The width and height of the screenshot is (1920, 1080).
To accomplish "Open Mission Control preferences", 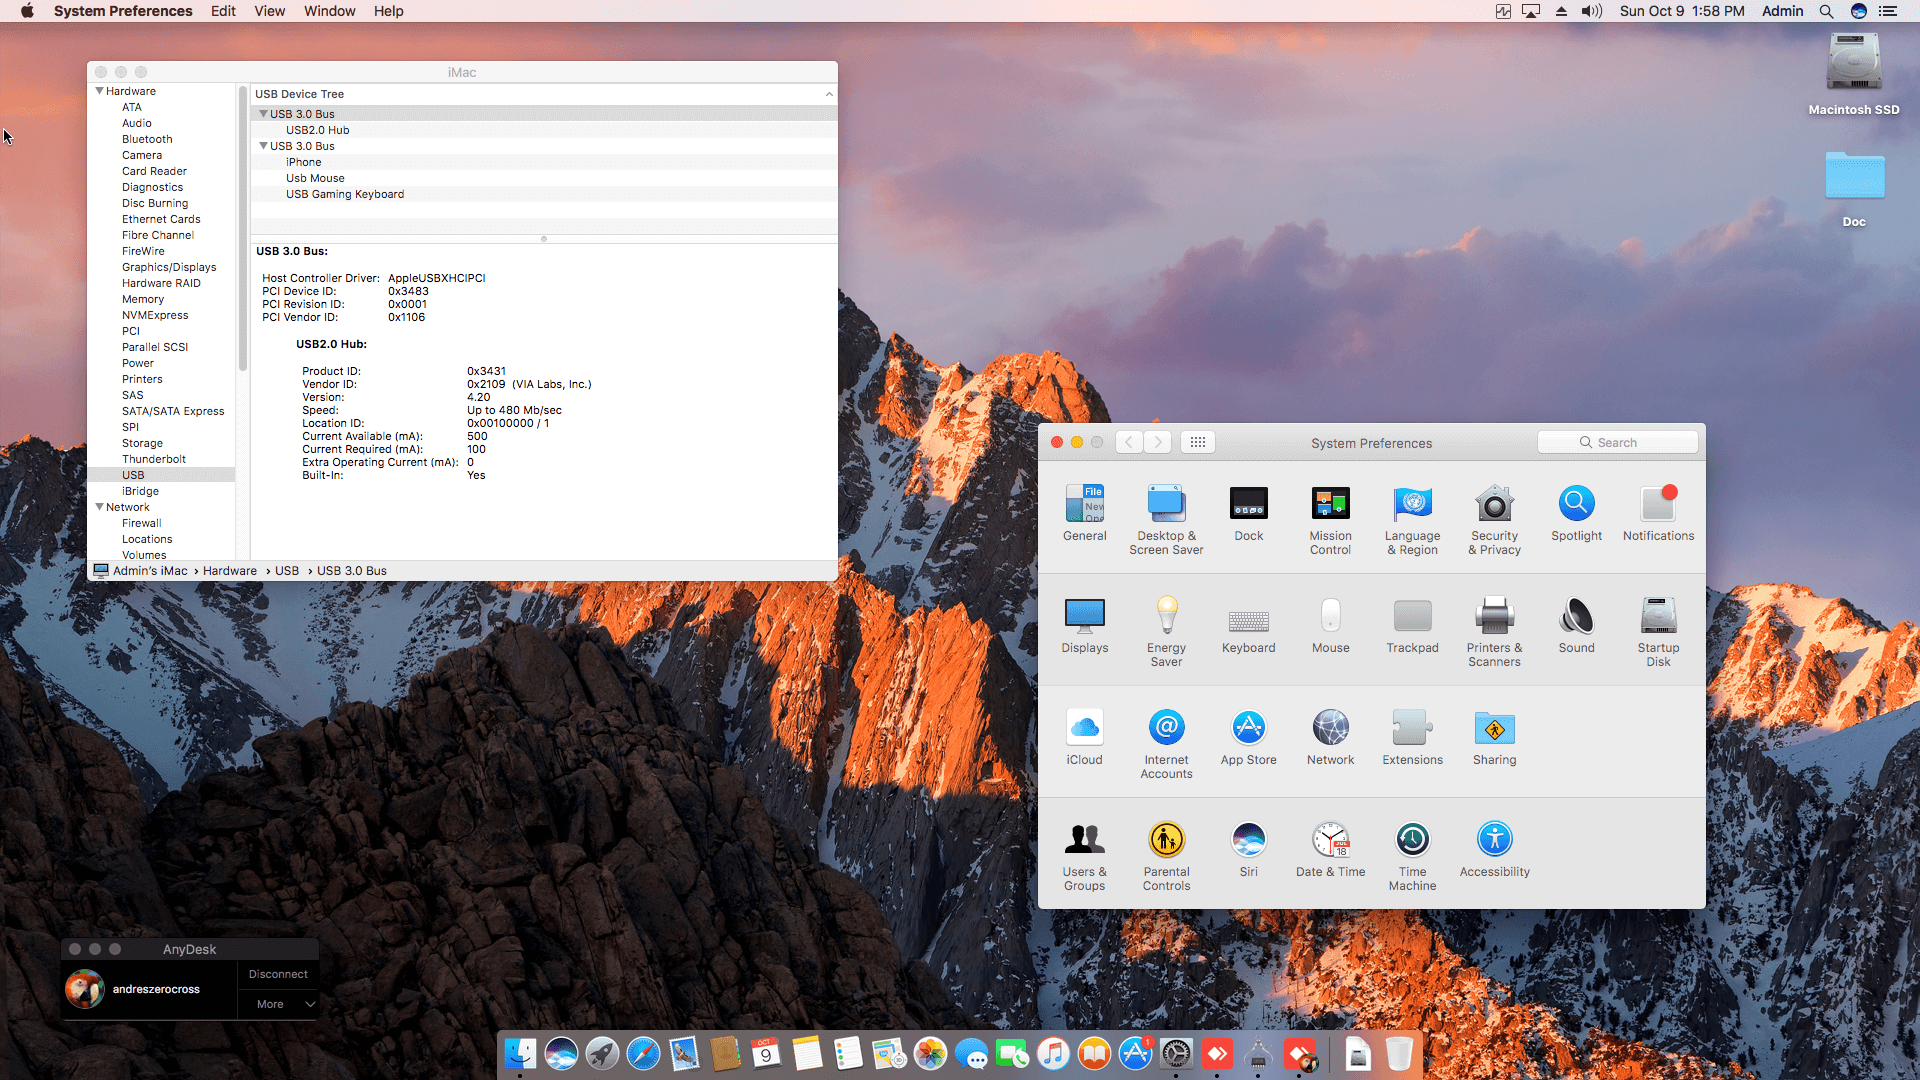I will (1330, 520).
